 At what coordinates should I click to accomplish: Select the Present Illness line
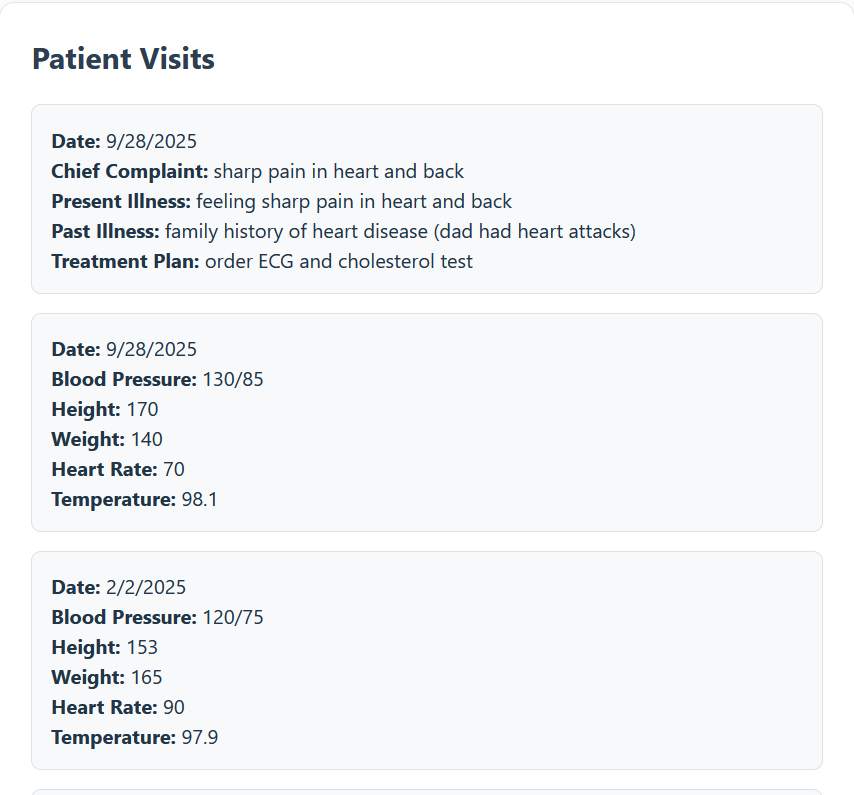(281, 201)
